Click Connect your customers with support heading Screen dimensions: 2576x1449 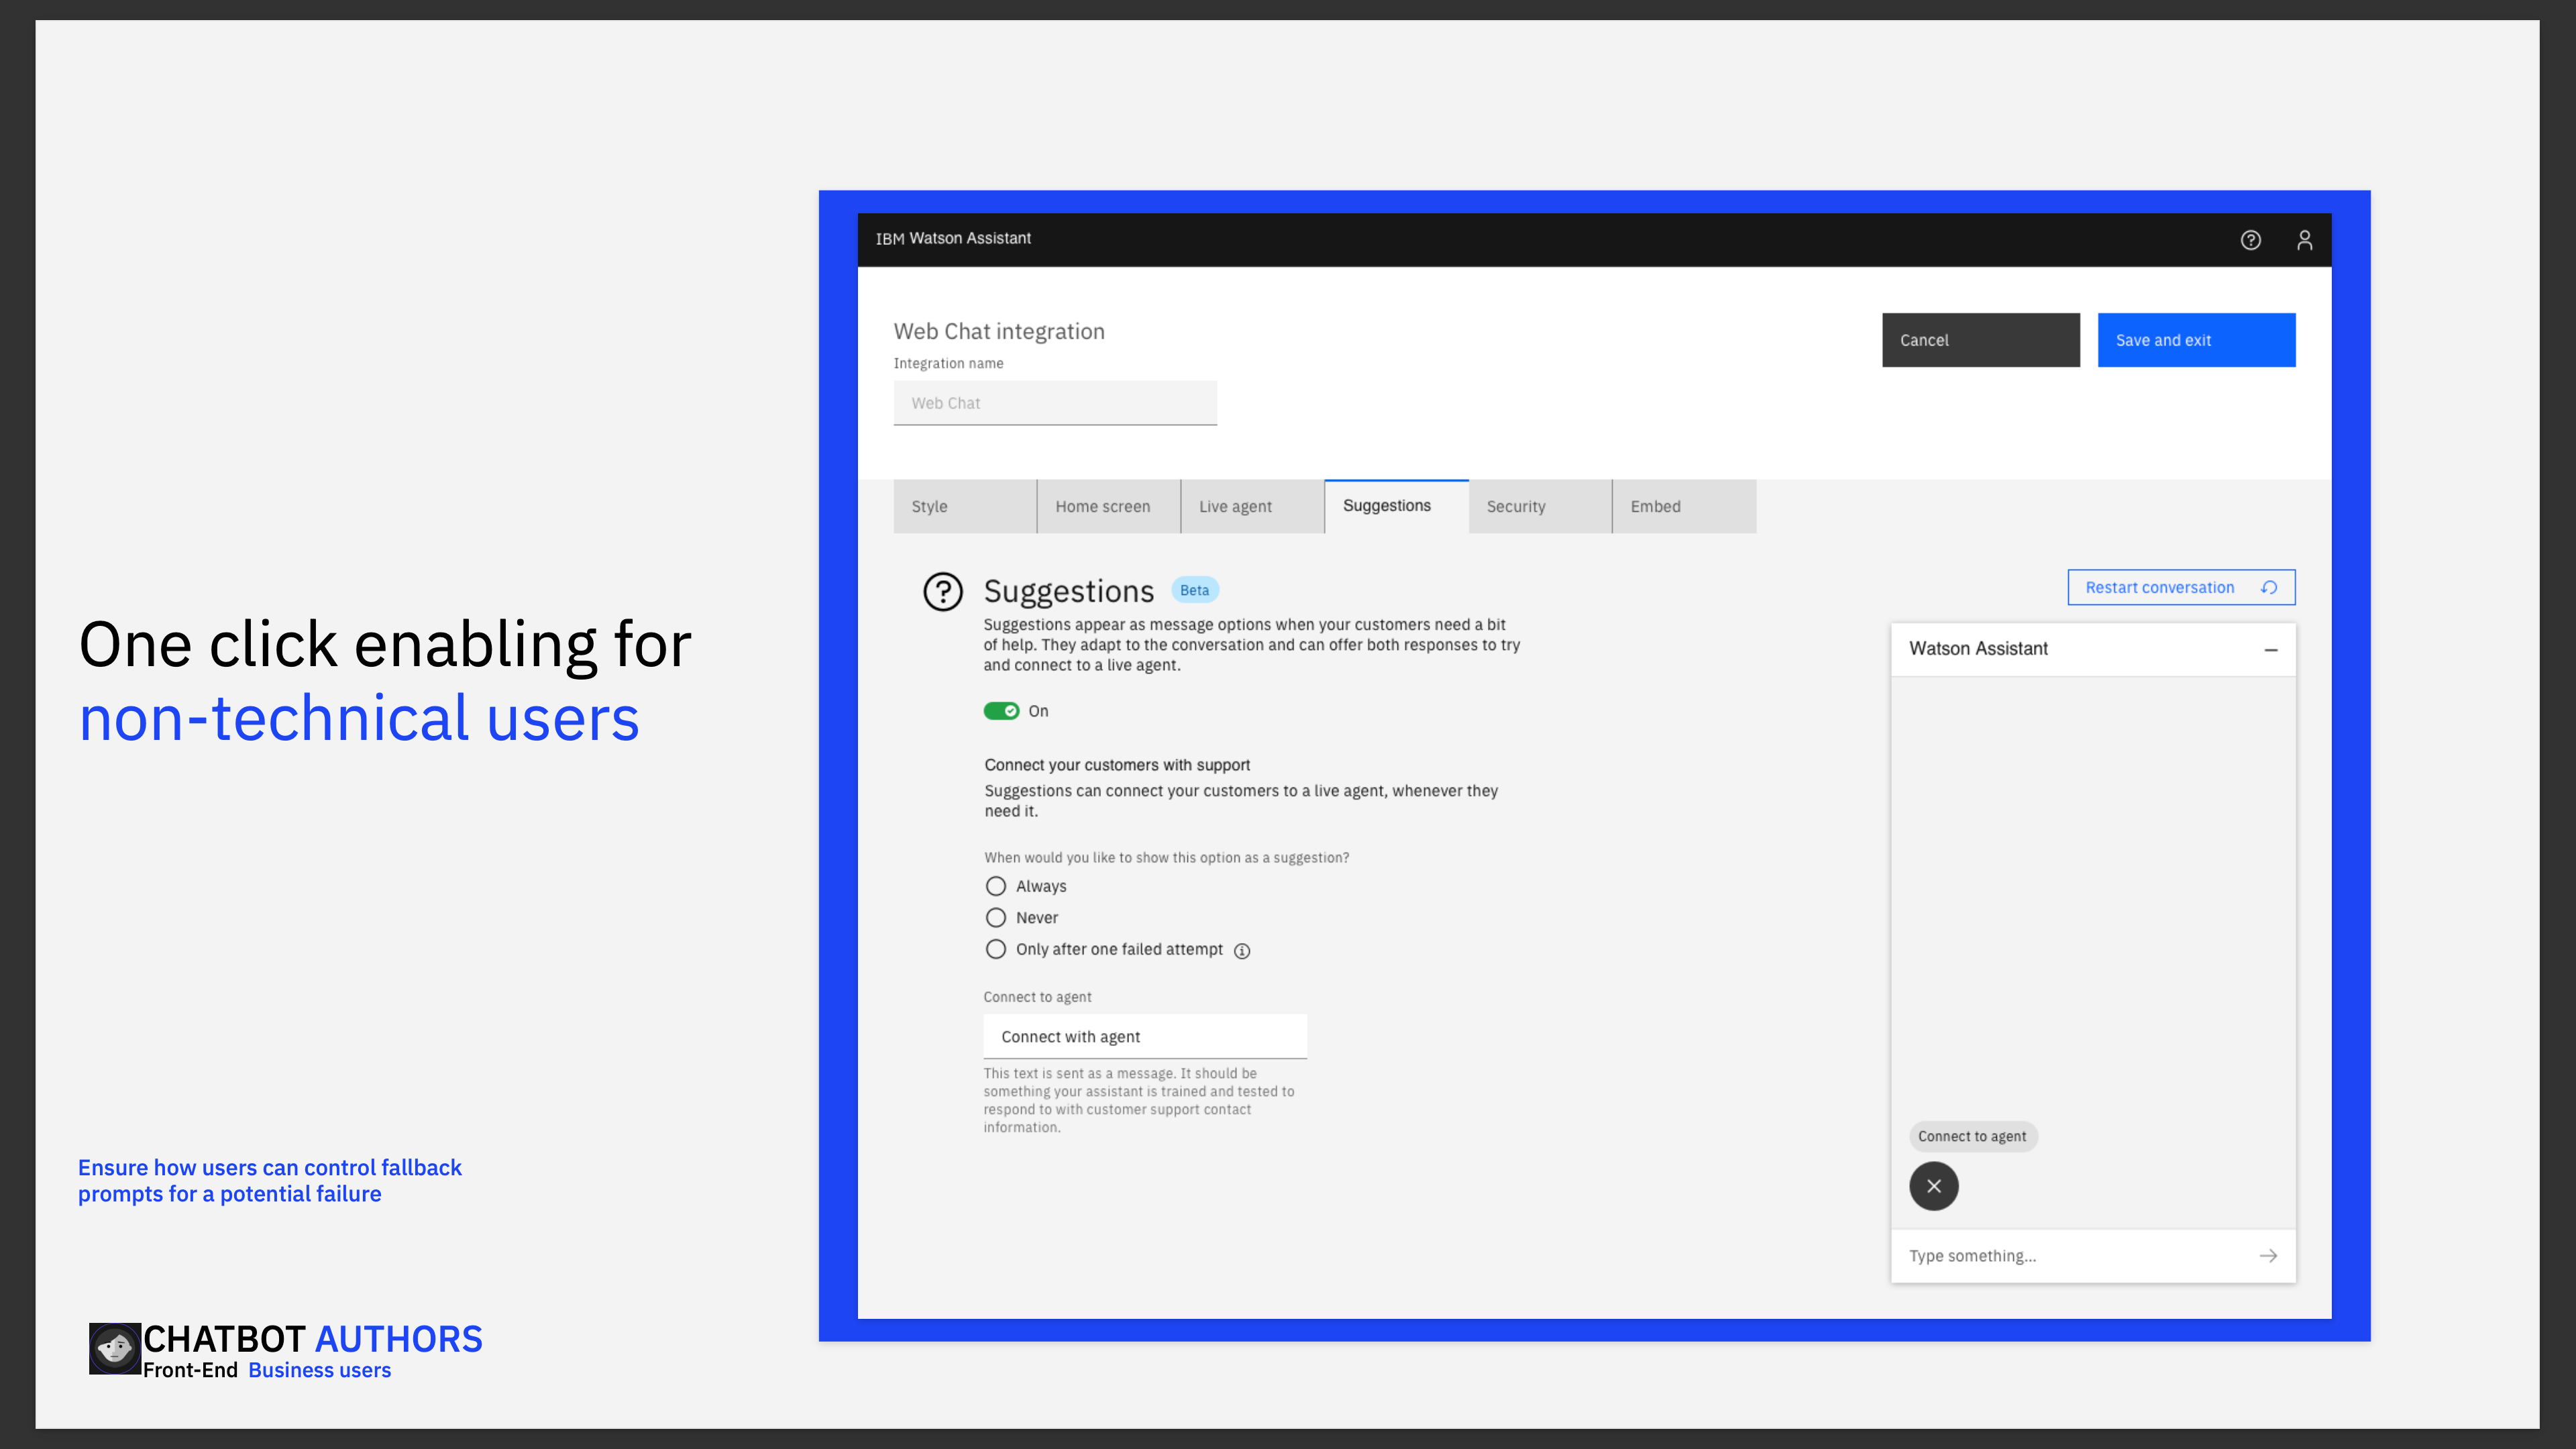click(1117, 765)
